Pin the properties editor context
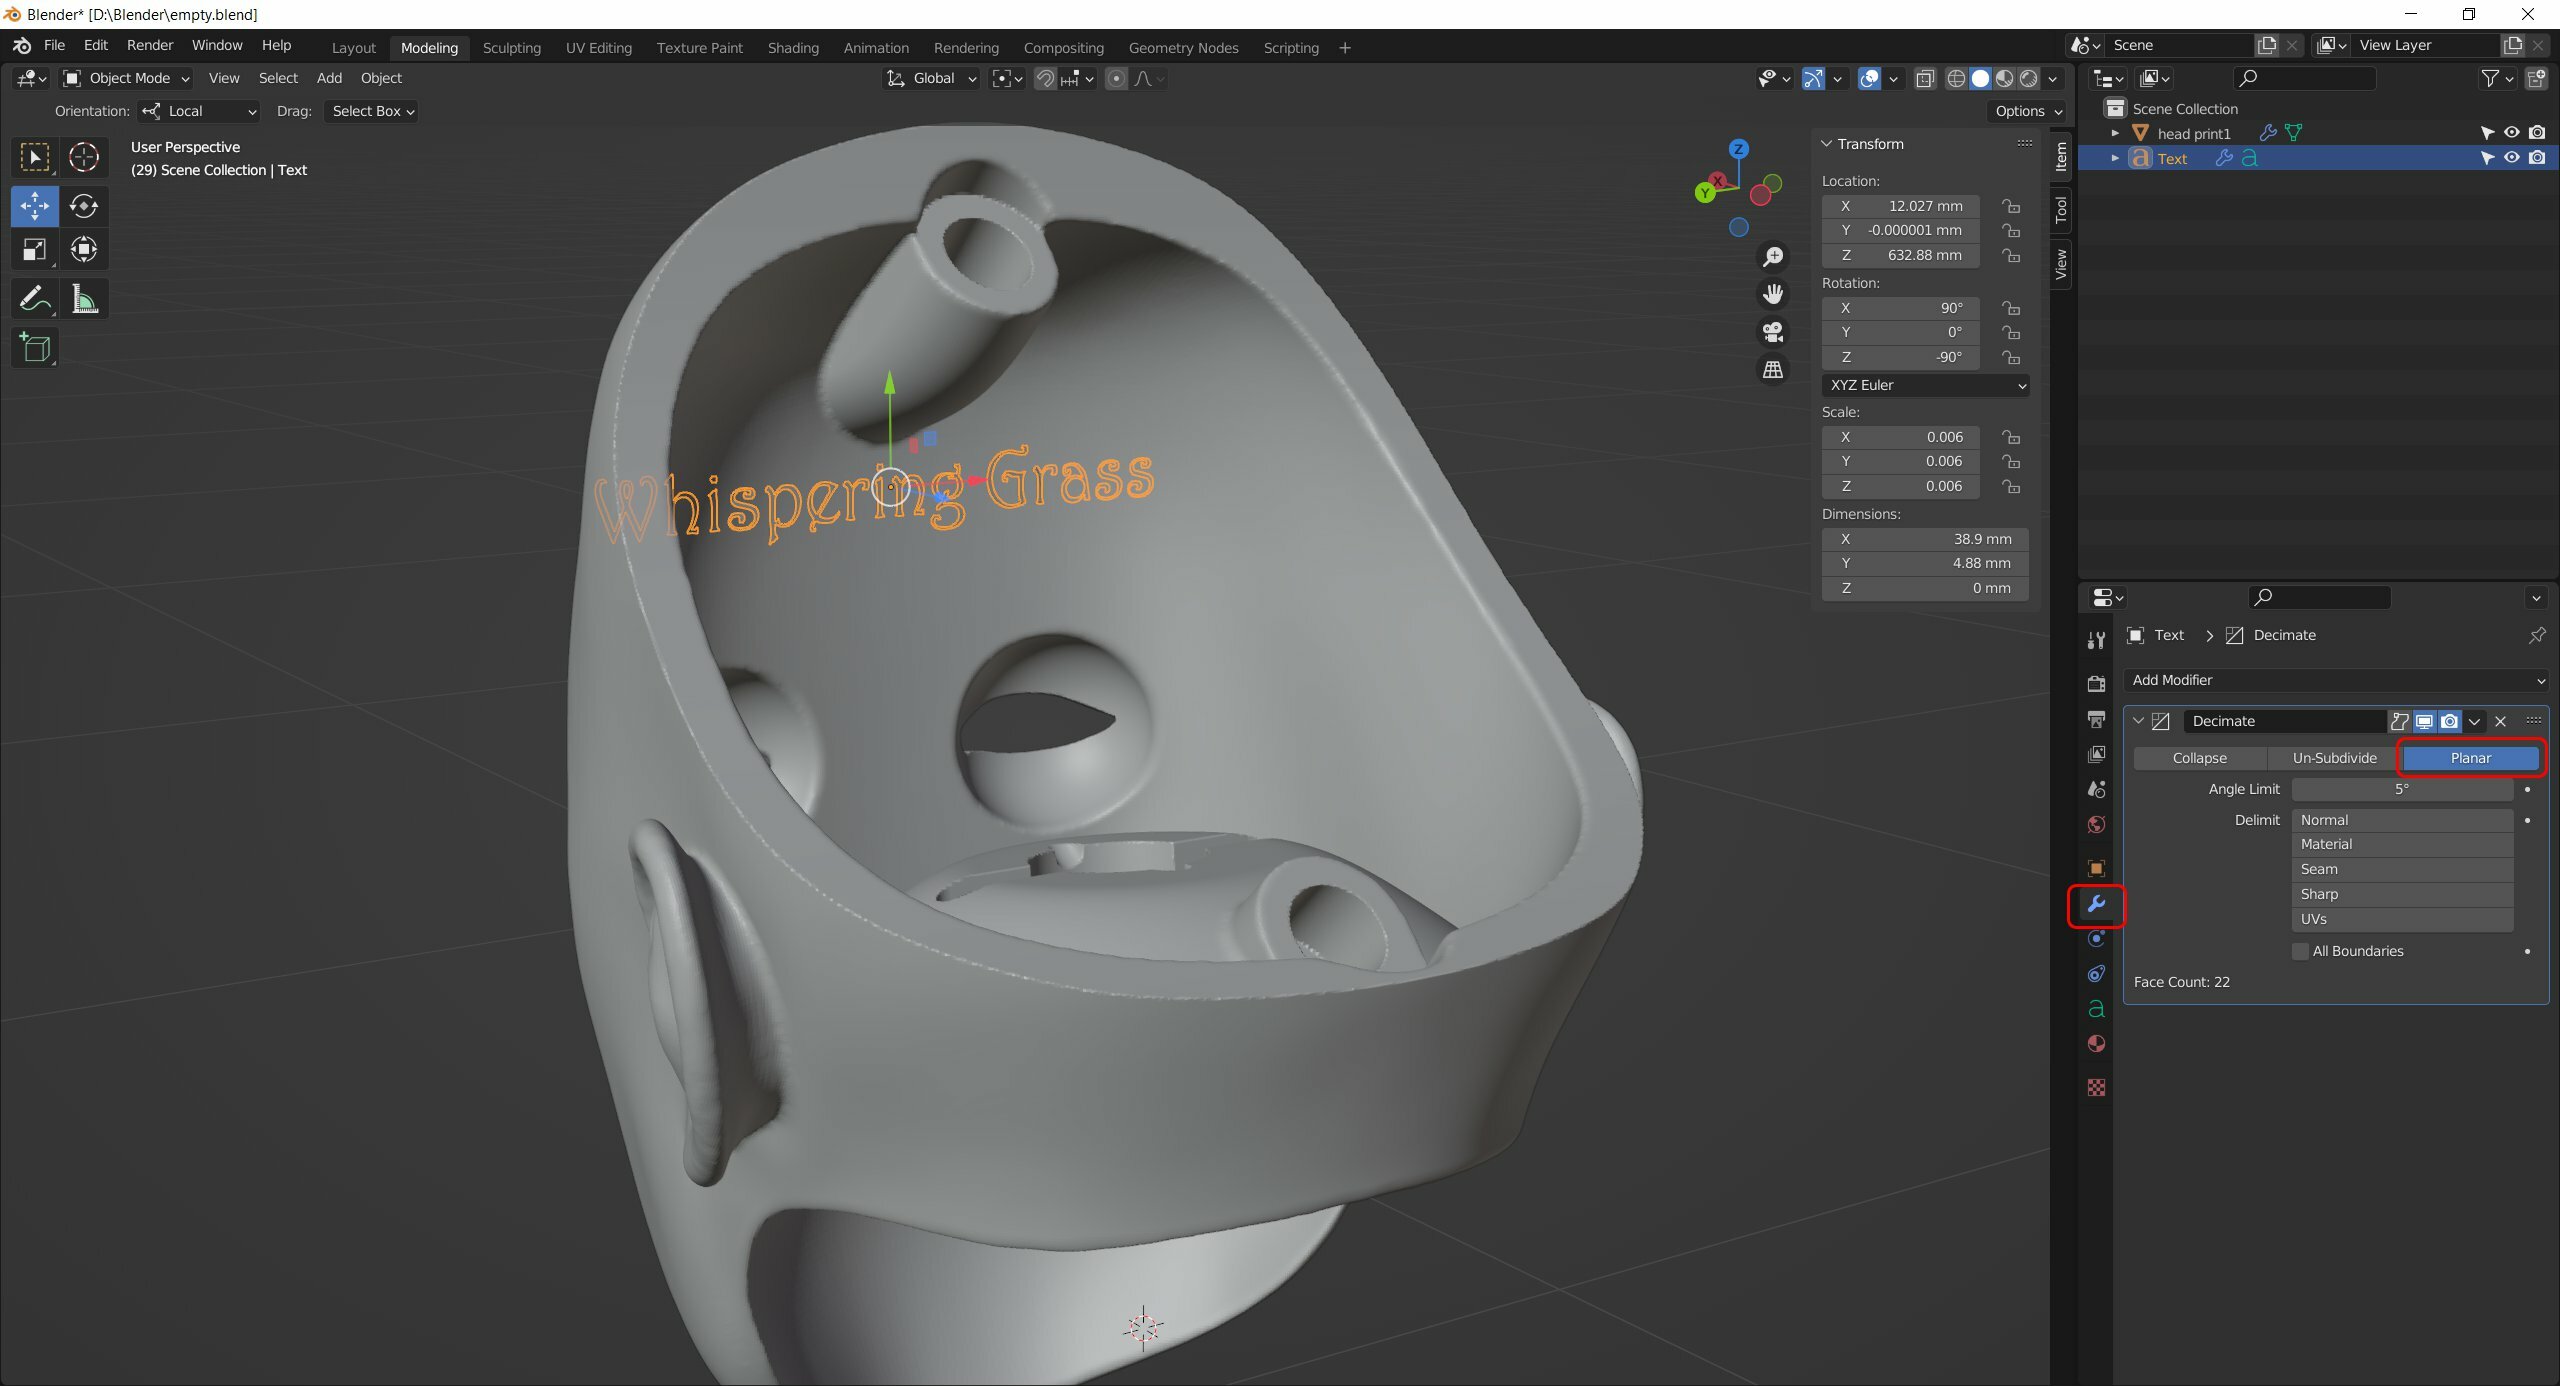Image resolution: width=2560 pixels, height=1386 pixels. (2536, 635)
